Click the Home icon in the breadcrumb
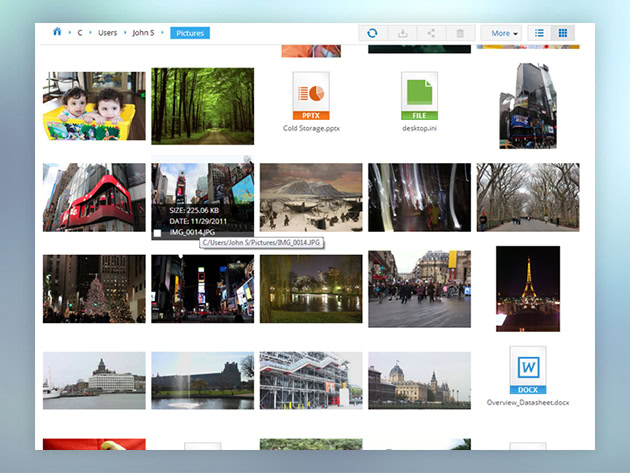The width and height of the screenshot is (630, 473). tap(57, 32)
